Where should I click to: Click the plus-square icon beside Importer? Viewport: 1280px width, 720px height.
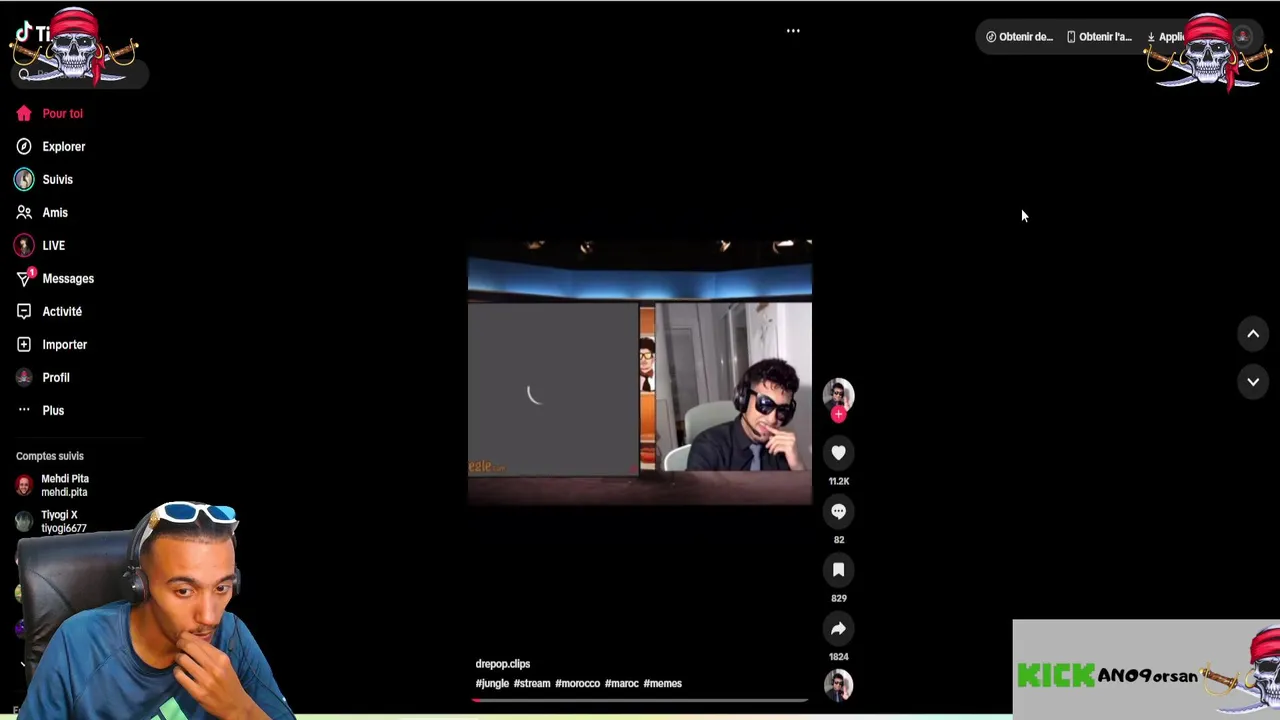24,344
